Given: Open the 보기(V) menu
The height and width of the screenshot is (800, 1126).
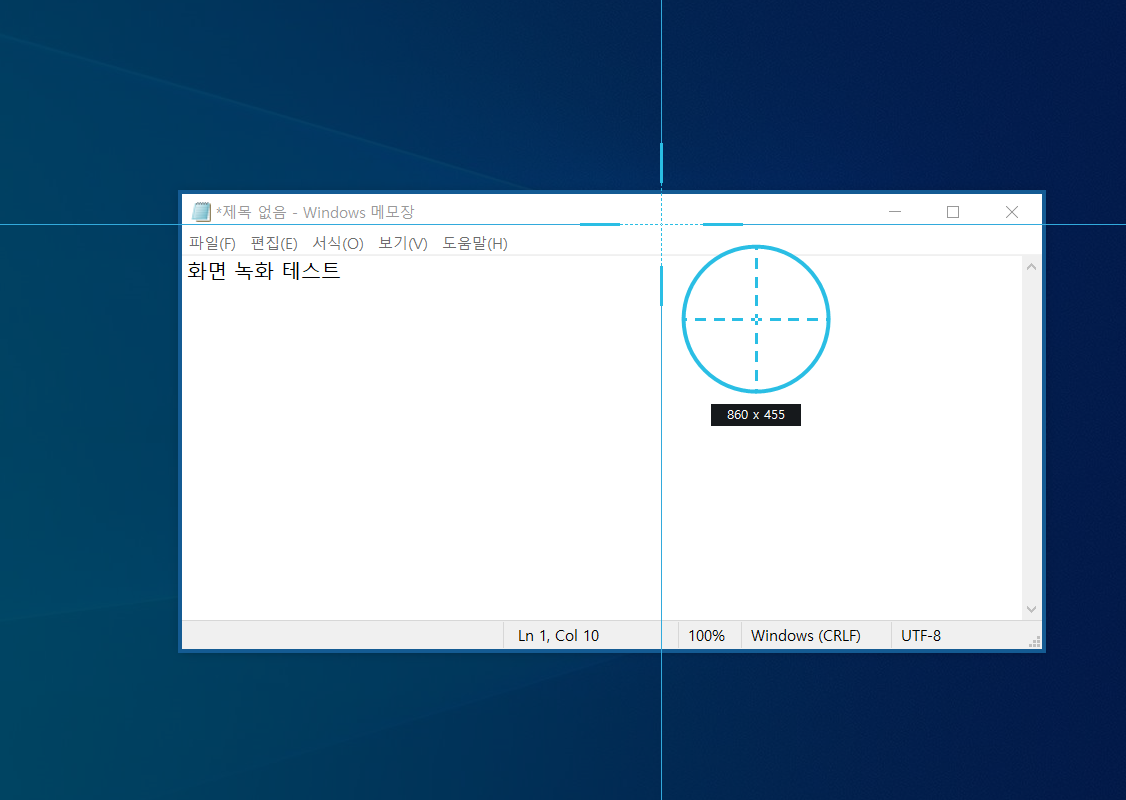Looking at the screenshot, I should [x=400, y=242].
